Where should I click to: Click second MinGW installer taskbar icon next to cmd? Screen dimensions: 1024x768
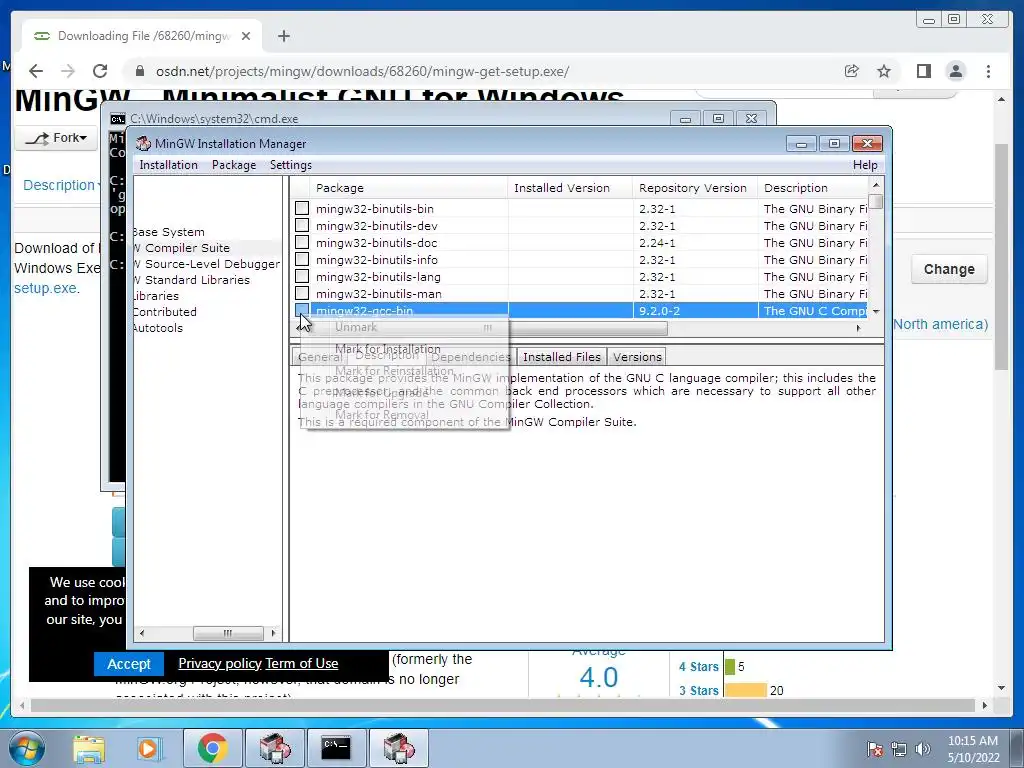point(399,748)
